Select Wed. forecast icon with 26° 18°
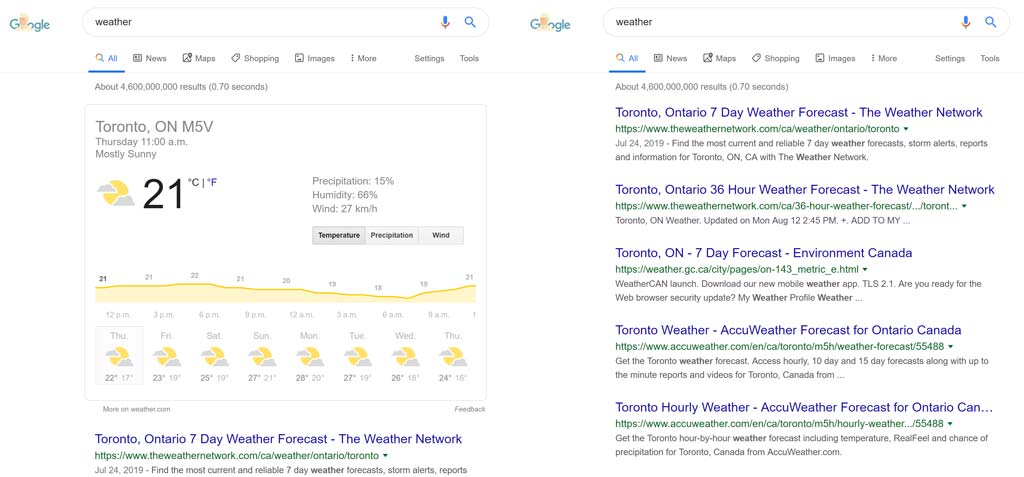This screenshot has width=1024, height=477. click(x=405, y=357)
